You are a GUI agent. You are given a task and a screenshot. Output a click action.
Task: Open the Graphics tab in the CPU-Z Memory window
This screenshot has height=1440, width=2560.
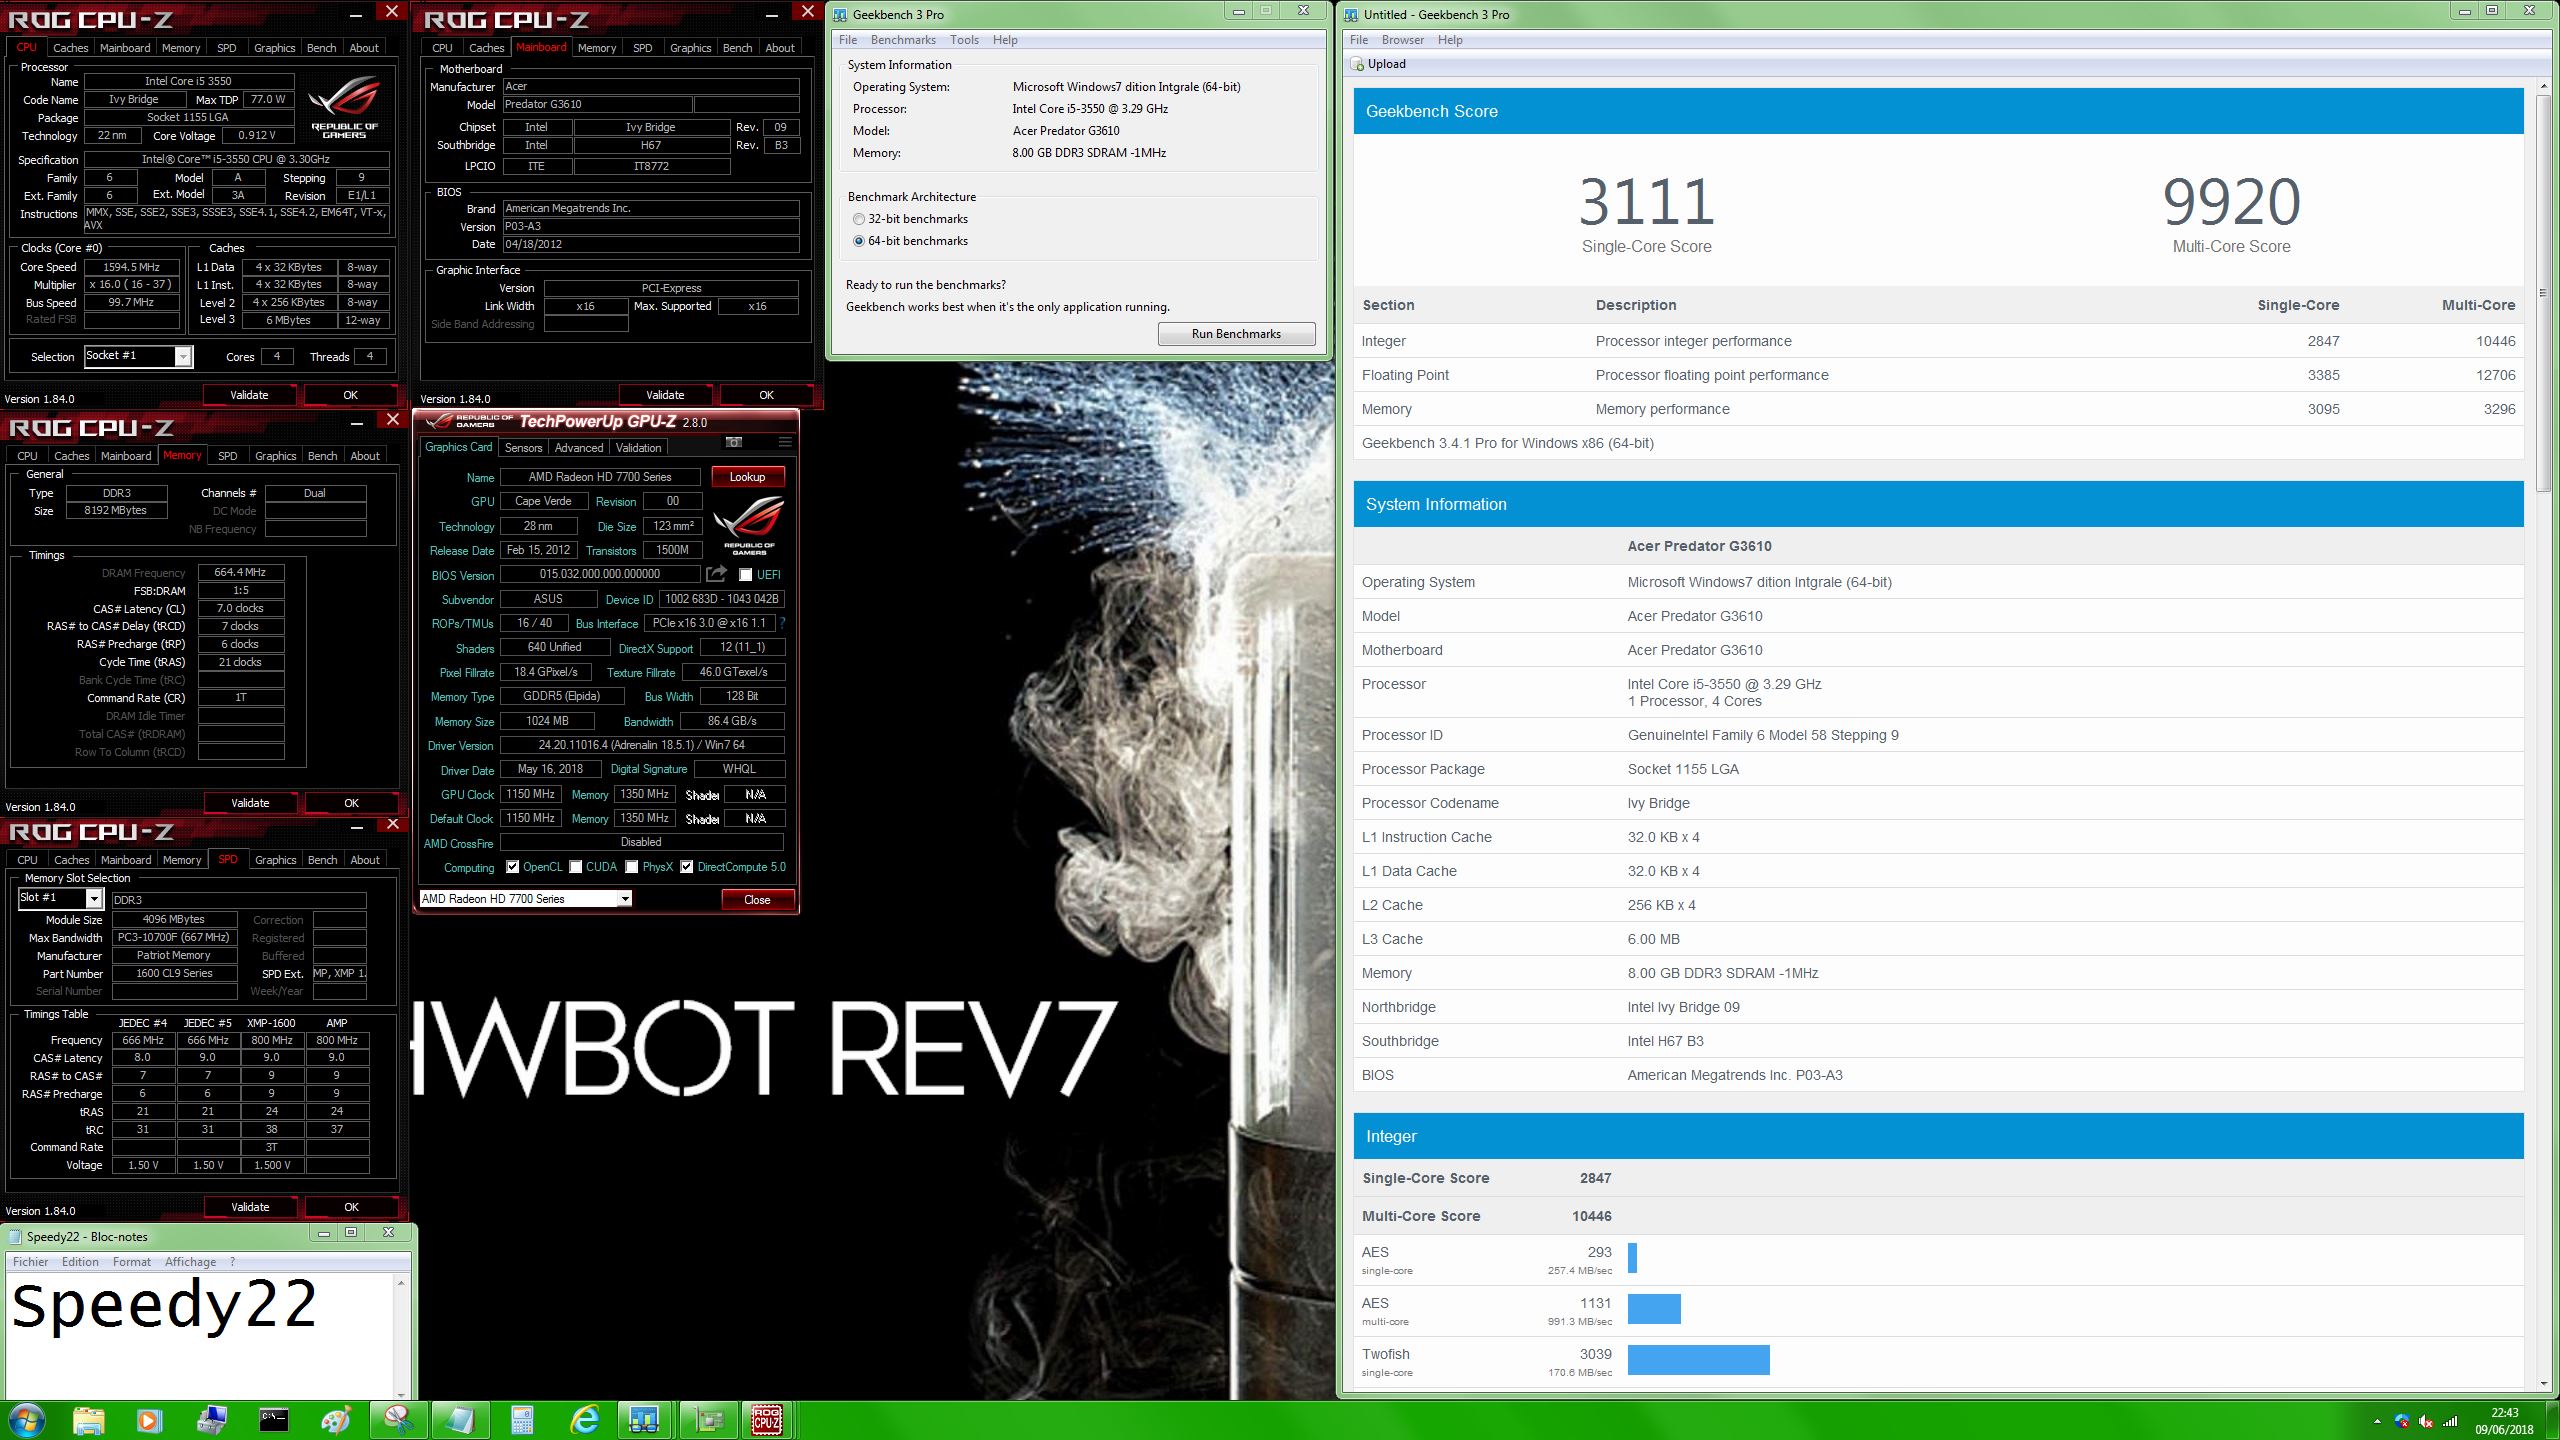[275, 456]
